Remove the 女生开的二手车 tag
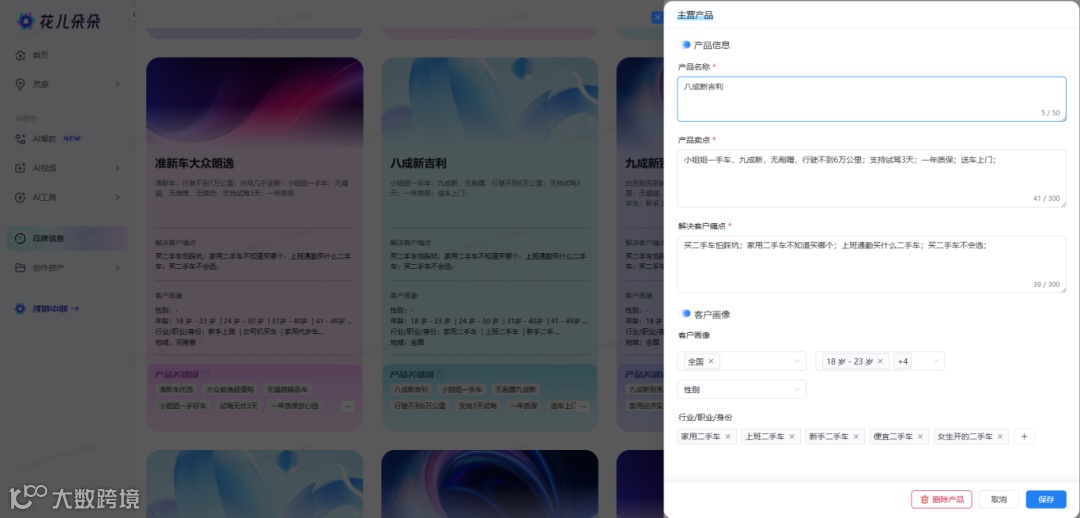This screenshot has height=518, width=1080. coord(999,437)
